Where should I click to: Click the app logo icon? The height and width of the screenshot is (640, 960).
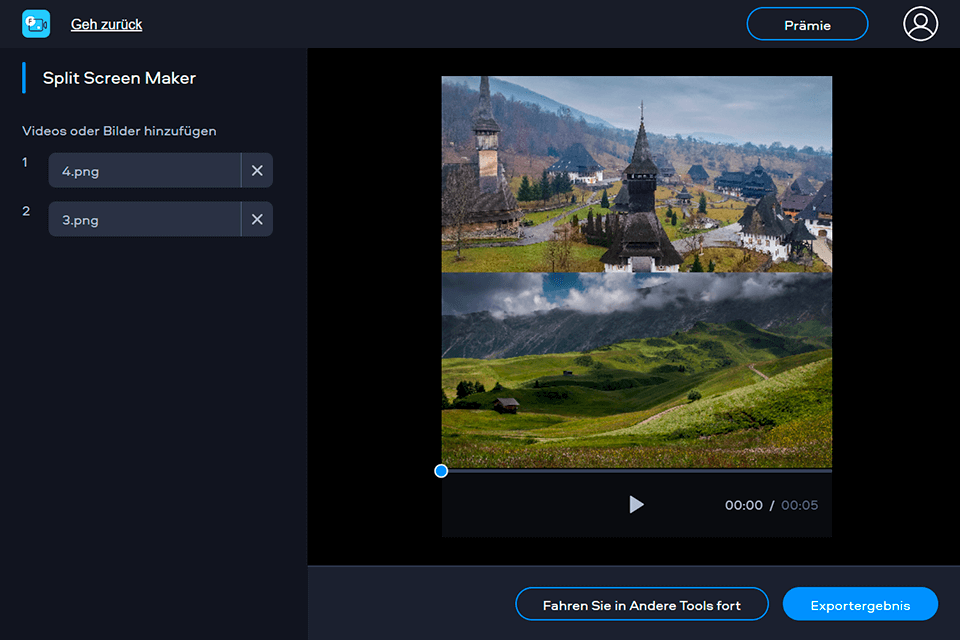point(36,23)
